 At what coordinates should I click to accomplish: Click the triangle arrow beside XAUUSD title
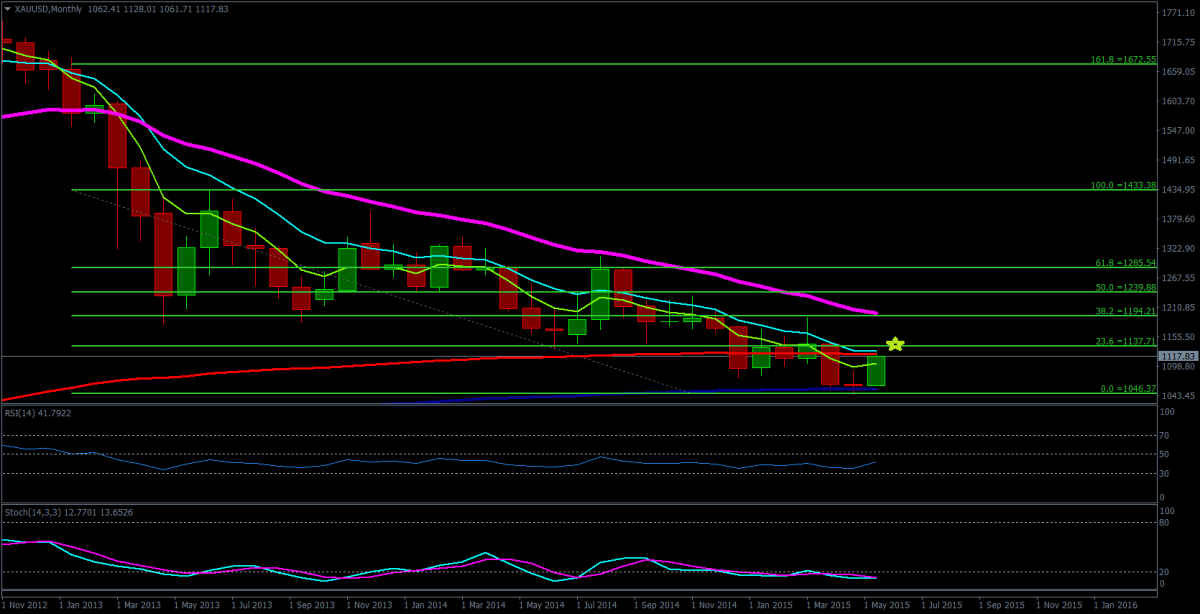click(x=6, y=8)
